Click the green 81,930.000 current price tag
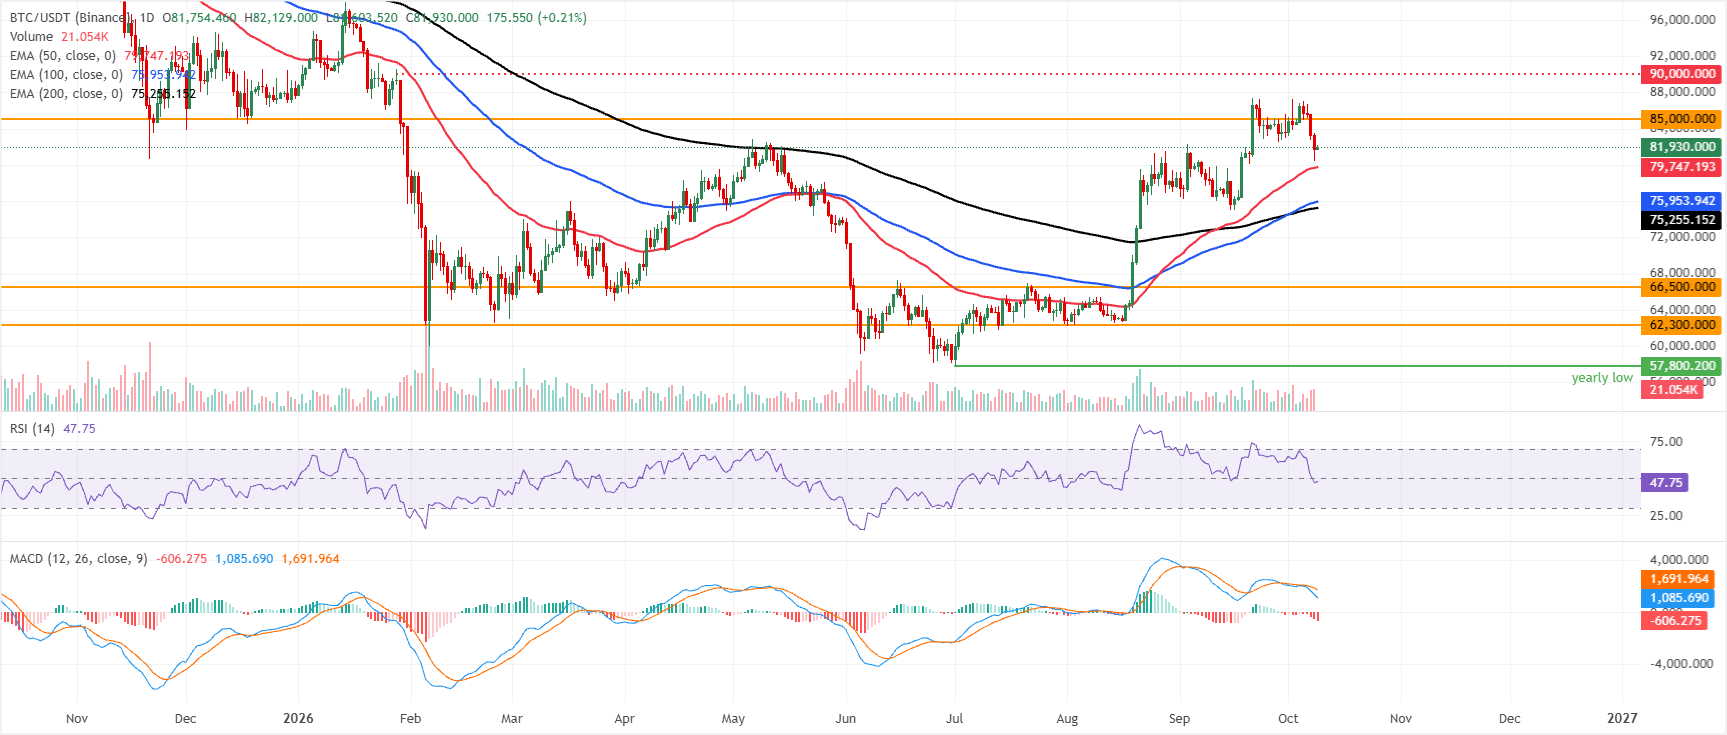 pyautogui.click(x=1682, y=147)
